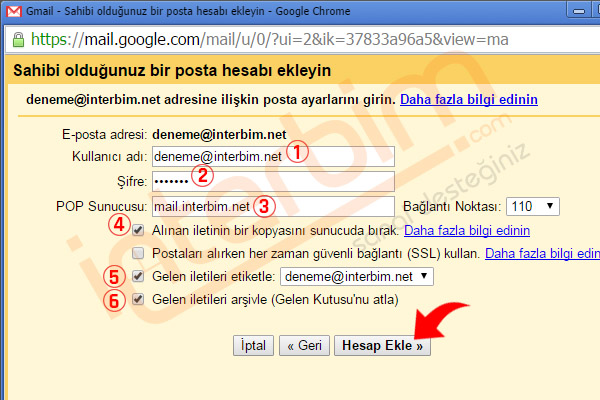This screenshot has height=400, width=600.
Task: Enable SSL güvenli bağlantı checkbox
Action: point(138,253)
